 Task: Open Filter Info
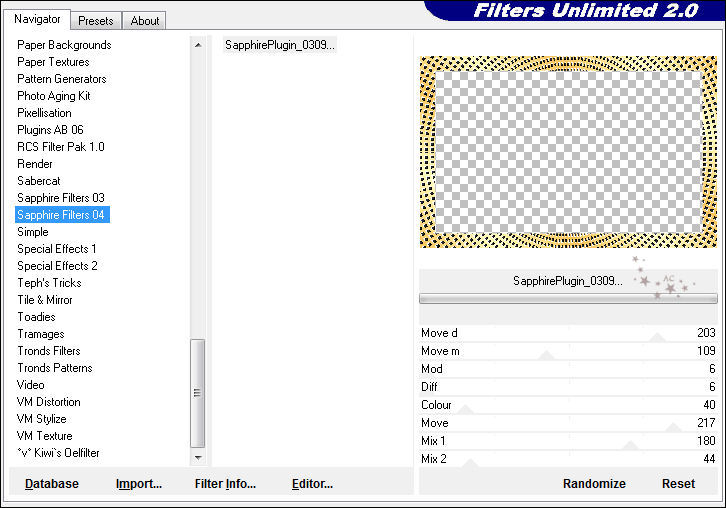[225, 484]
